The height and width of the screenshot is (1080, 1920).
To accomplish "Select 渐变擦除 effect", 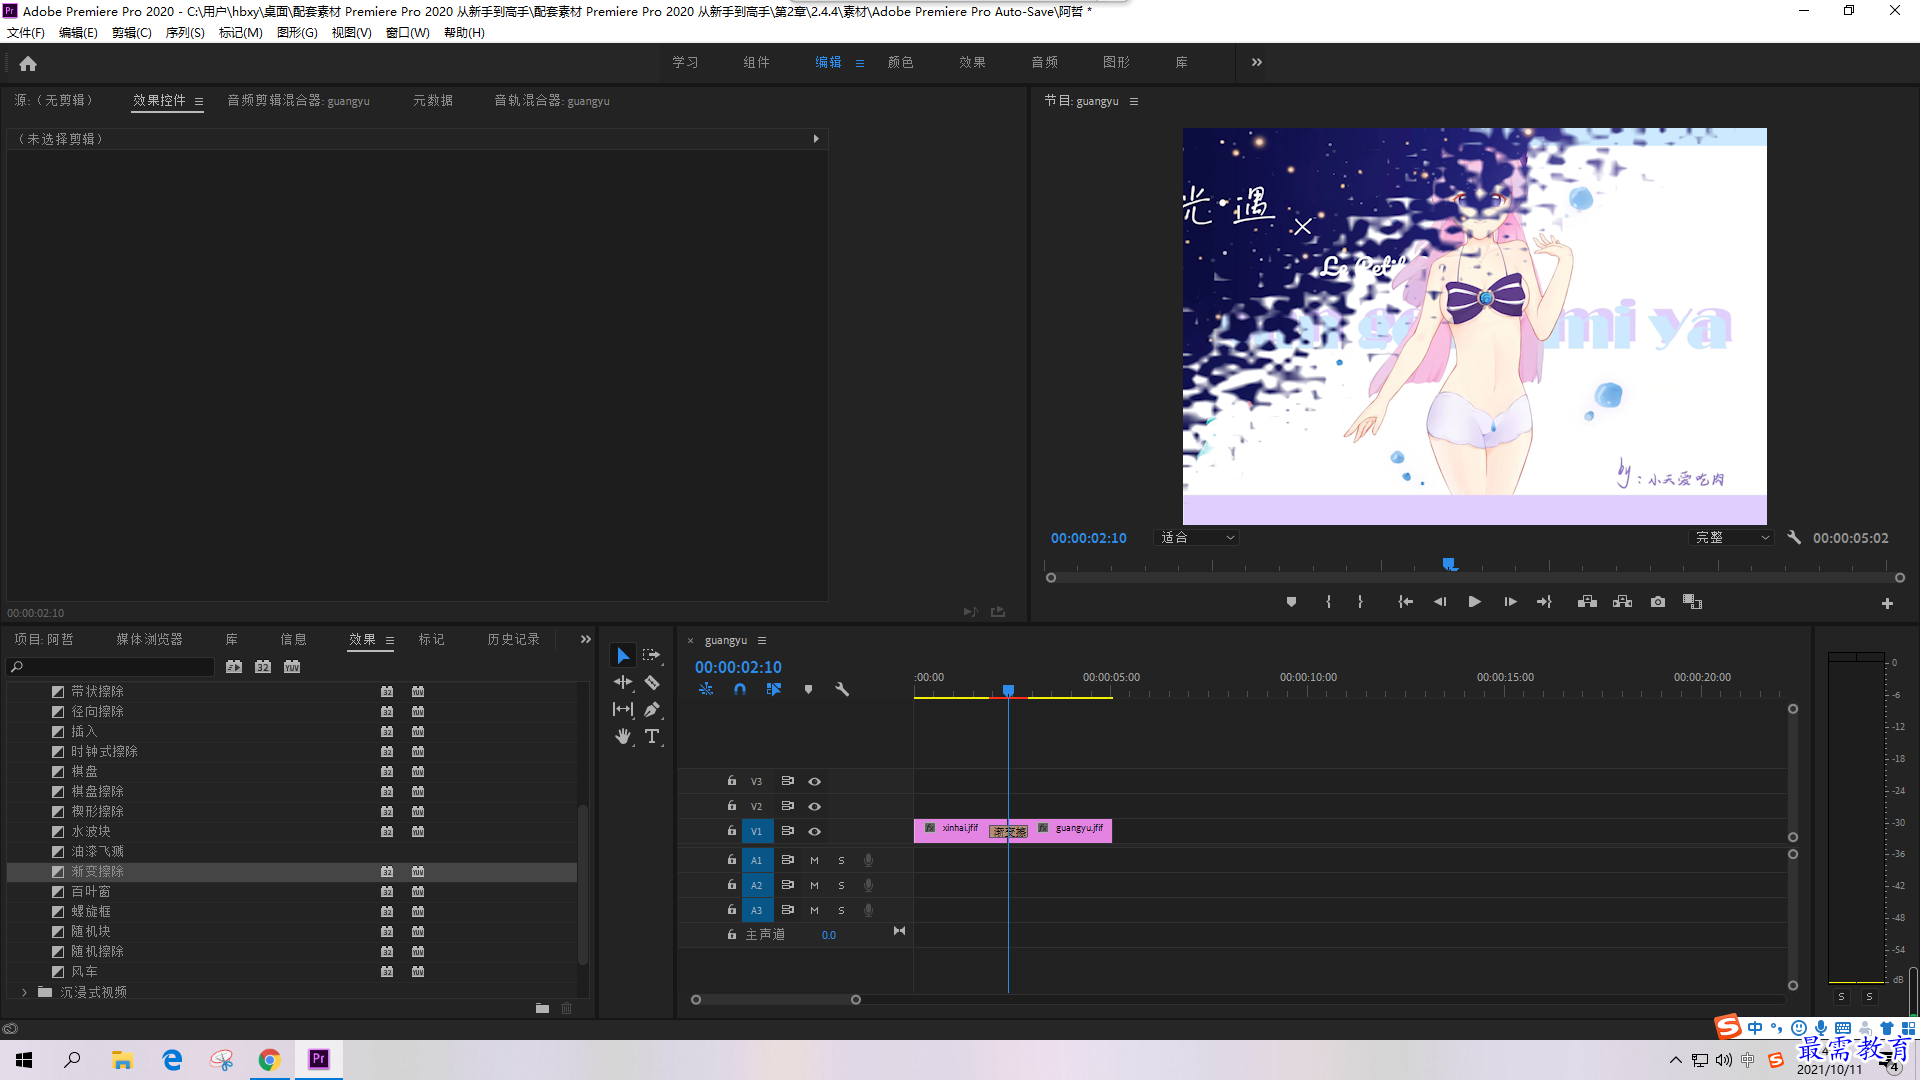I will (292, 872).
